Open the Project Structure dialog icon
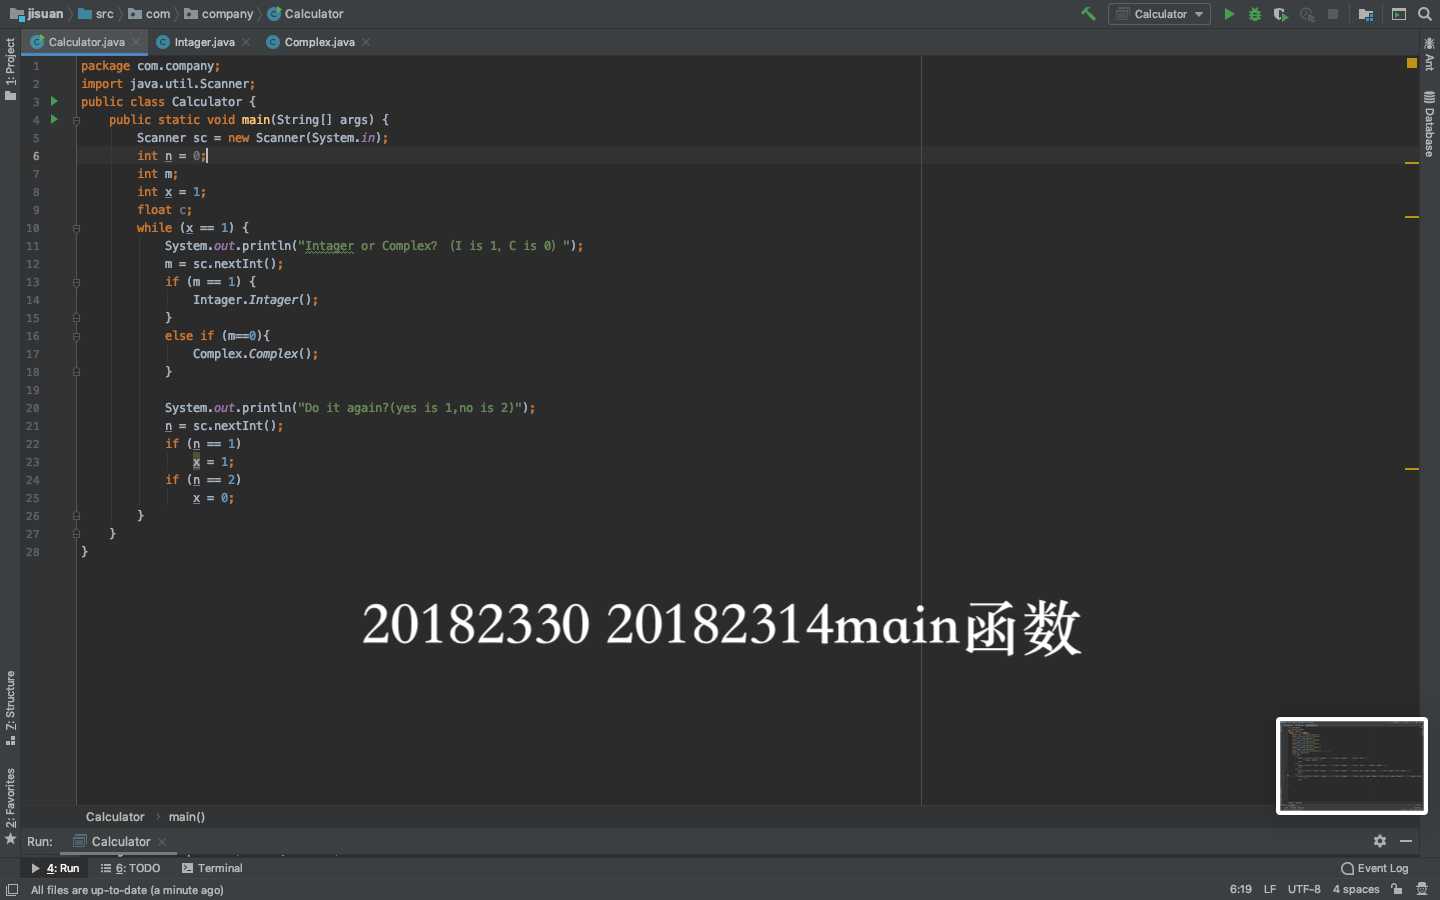This screenshot has width=1440, height=900. click(x=1365, y=14)
